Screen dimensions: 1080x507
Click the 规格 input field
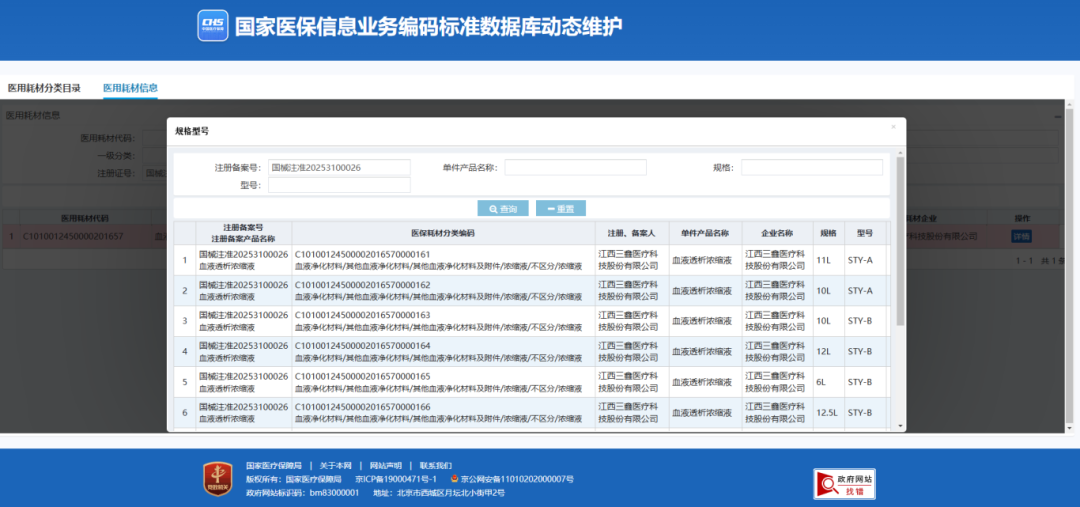pos(812,167)
